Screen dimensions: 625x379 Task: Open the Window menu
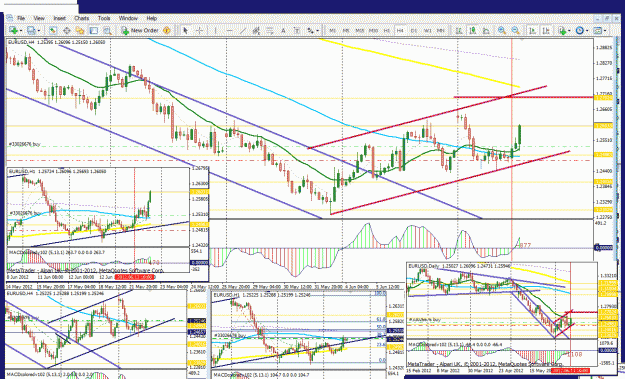coord(128,18)
